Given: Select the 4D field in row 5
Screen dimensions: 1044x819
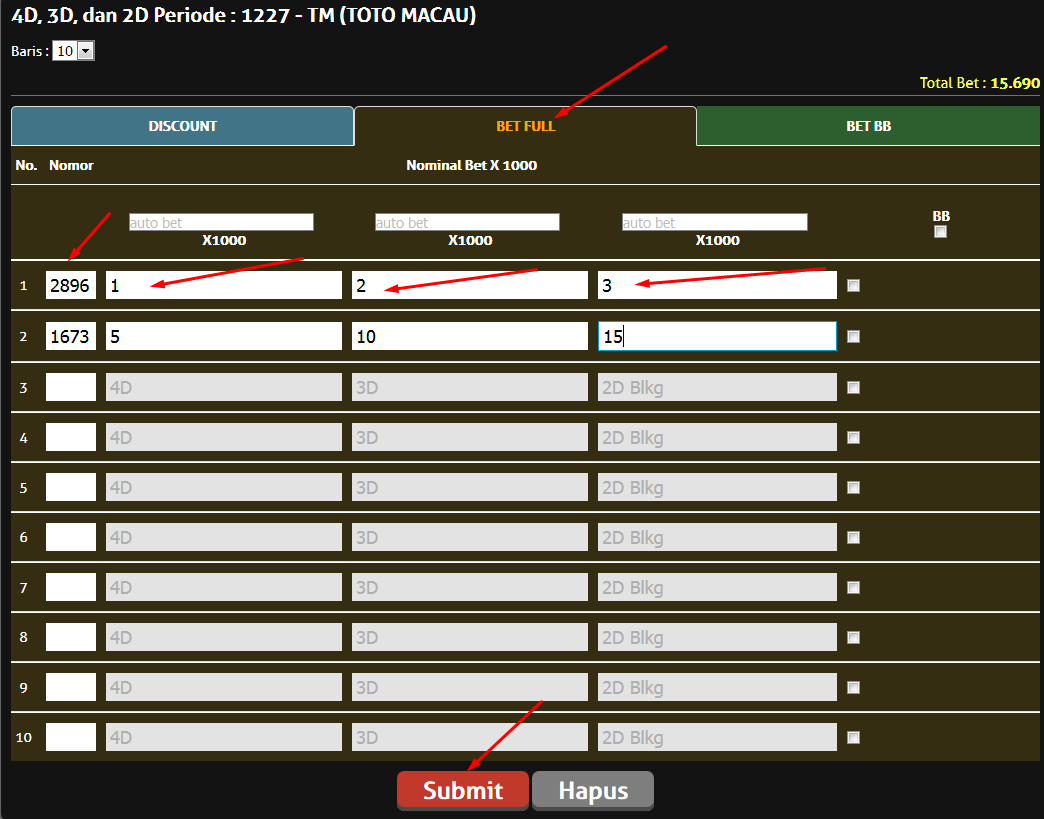Looking at the screenshot, I should [224, 487].
